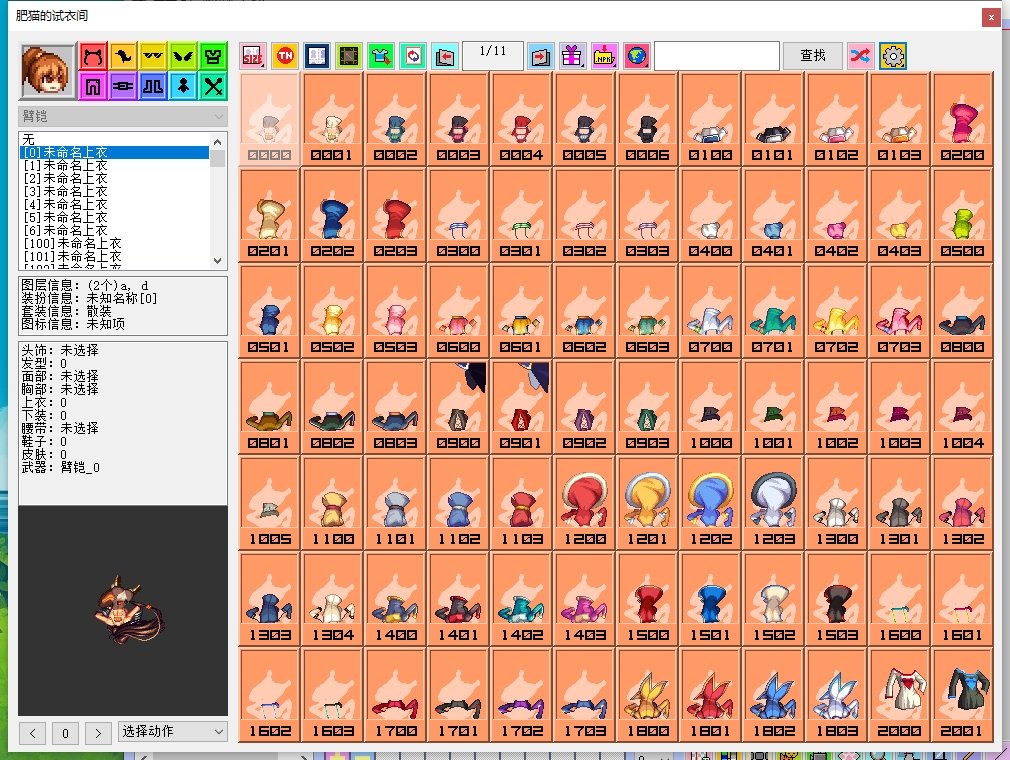Click the previous frame < button
The width and height of the screenshot is (1010, 760).
pyautogui.click(x=32, y=733)
